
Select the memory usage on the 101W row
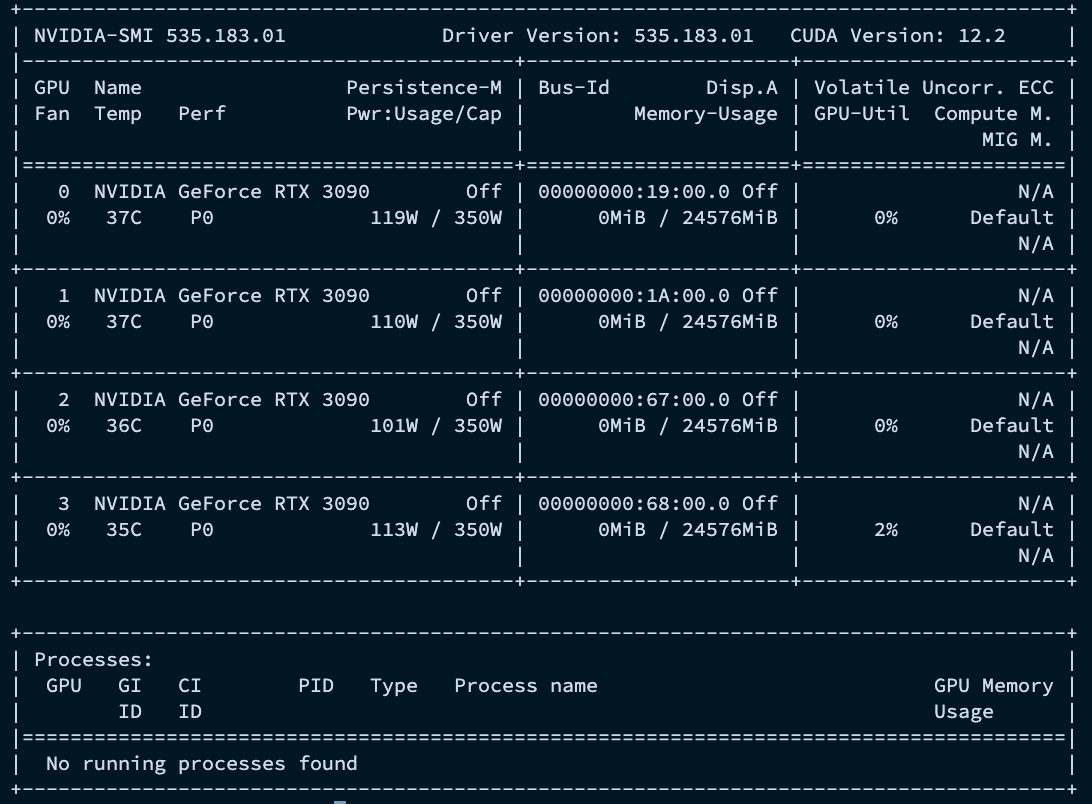[687, 425]
